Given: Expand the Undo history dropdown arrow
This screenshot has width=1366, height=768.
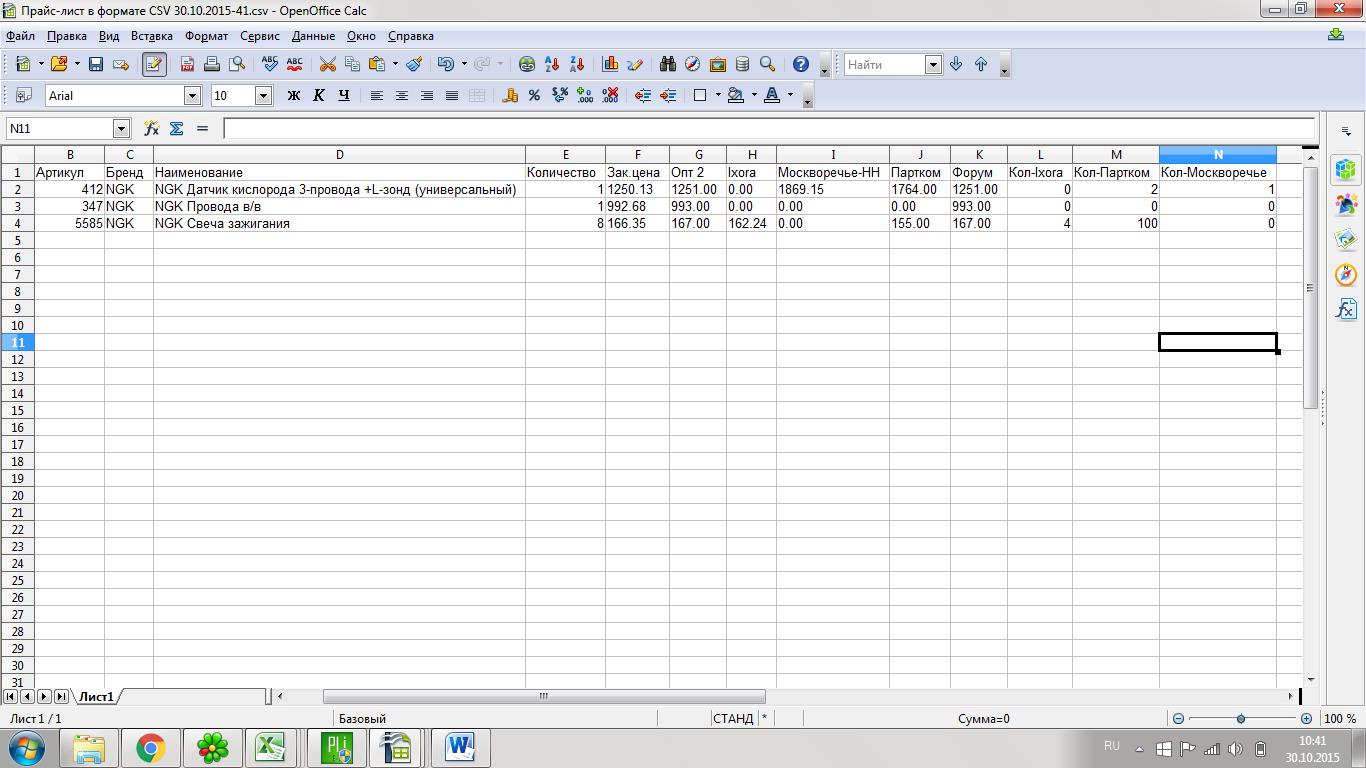Looking at the screenshot, I should click(x=464, y=64).
